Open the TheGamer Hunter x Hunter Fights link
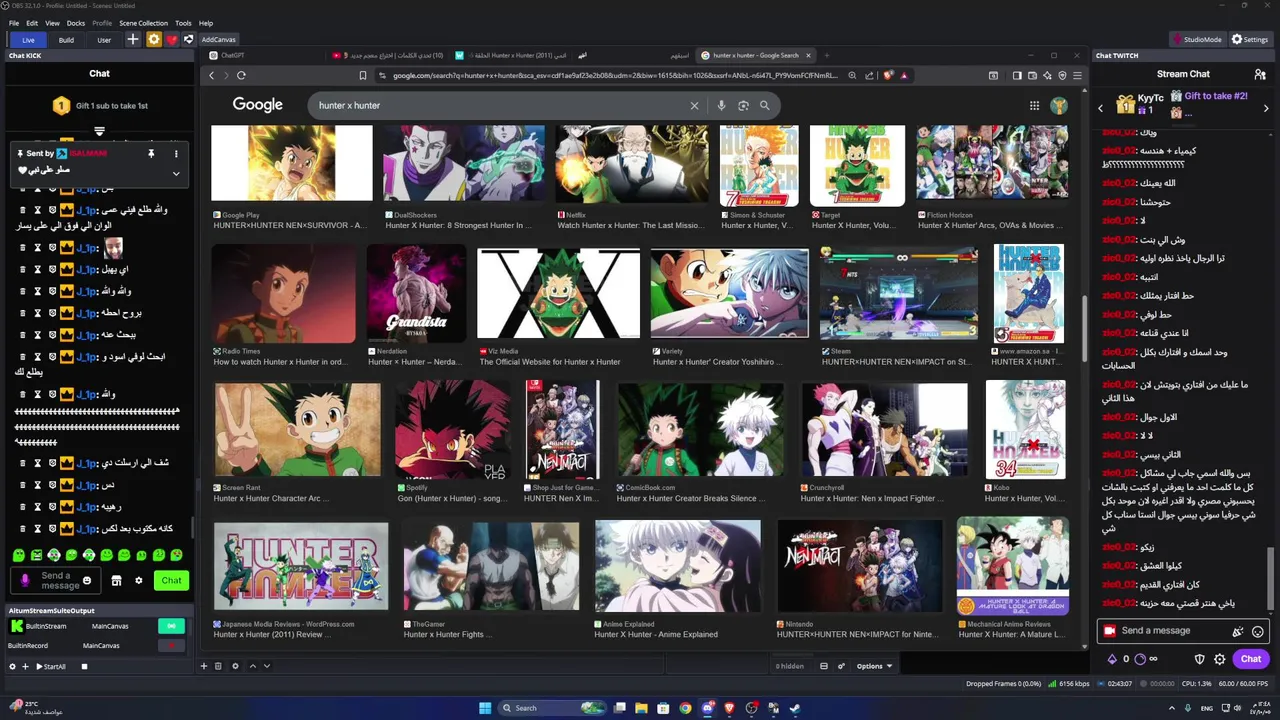This screenshot has width=1280, height=720. coord(448,634)
